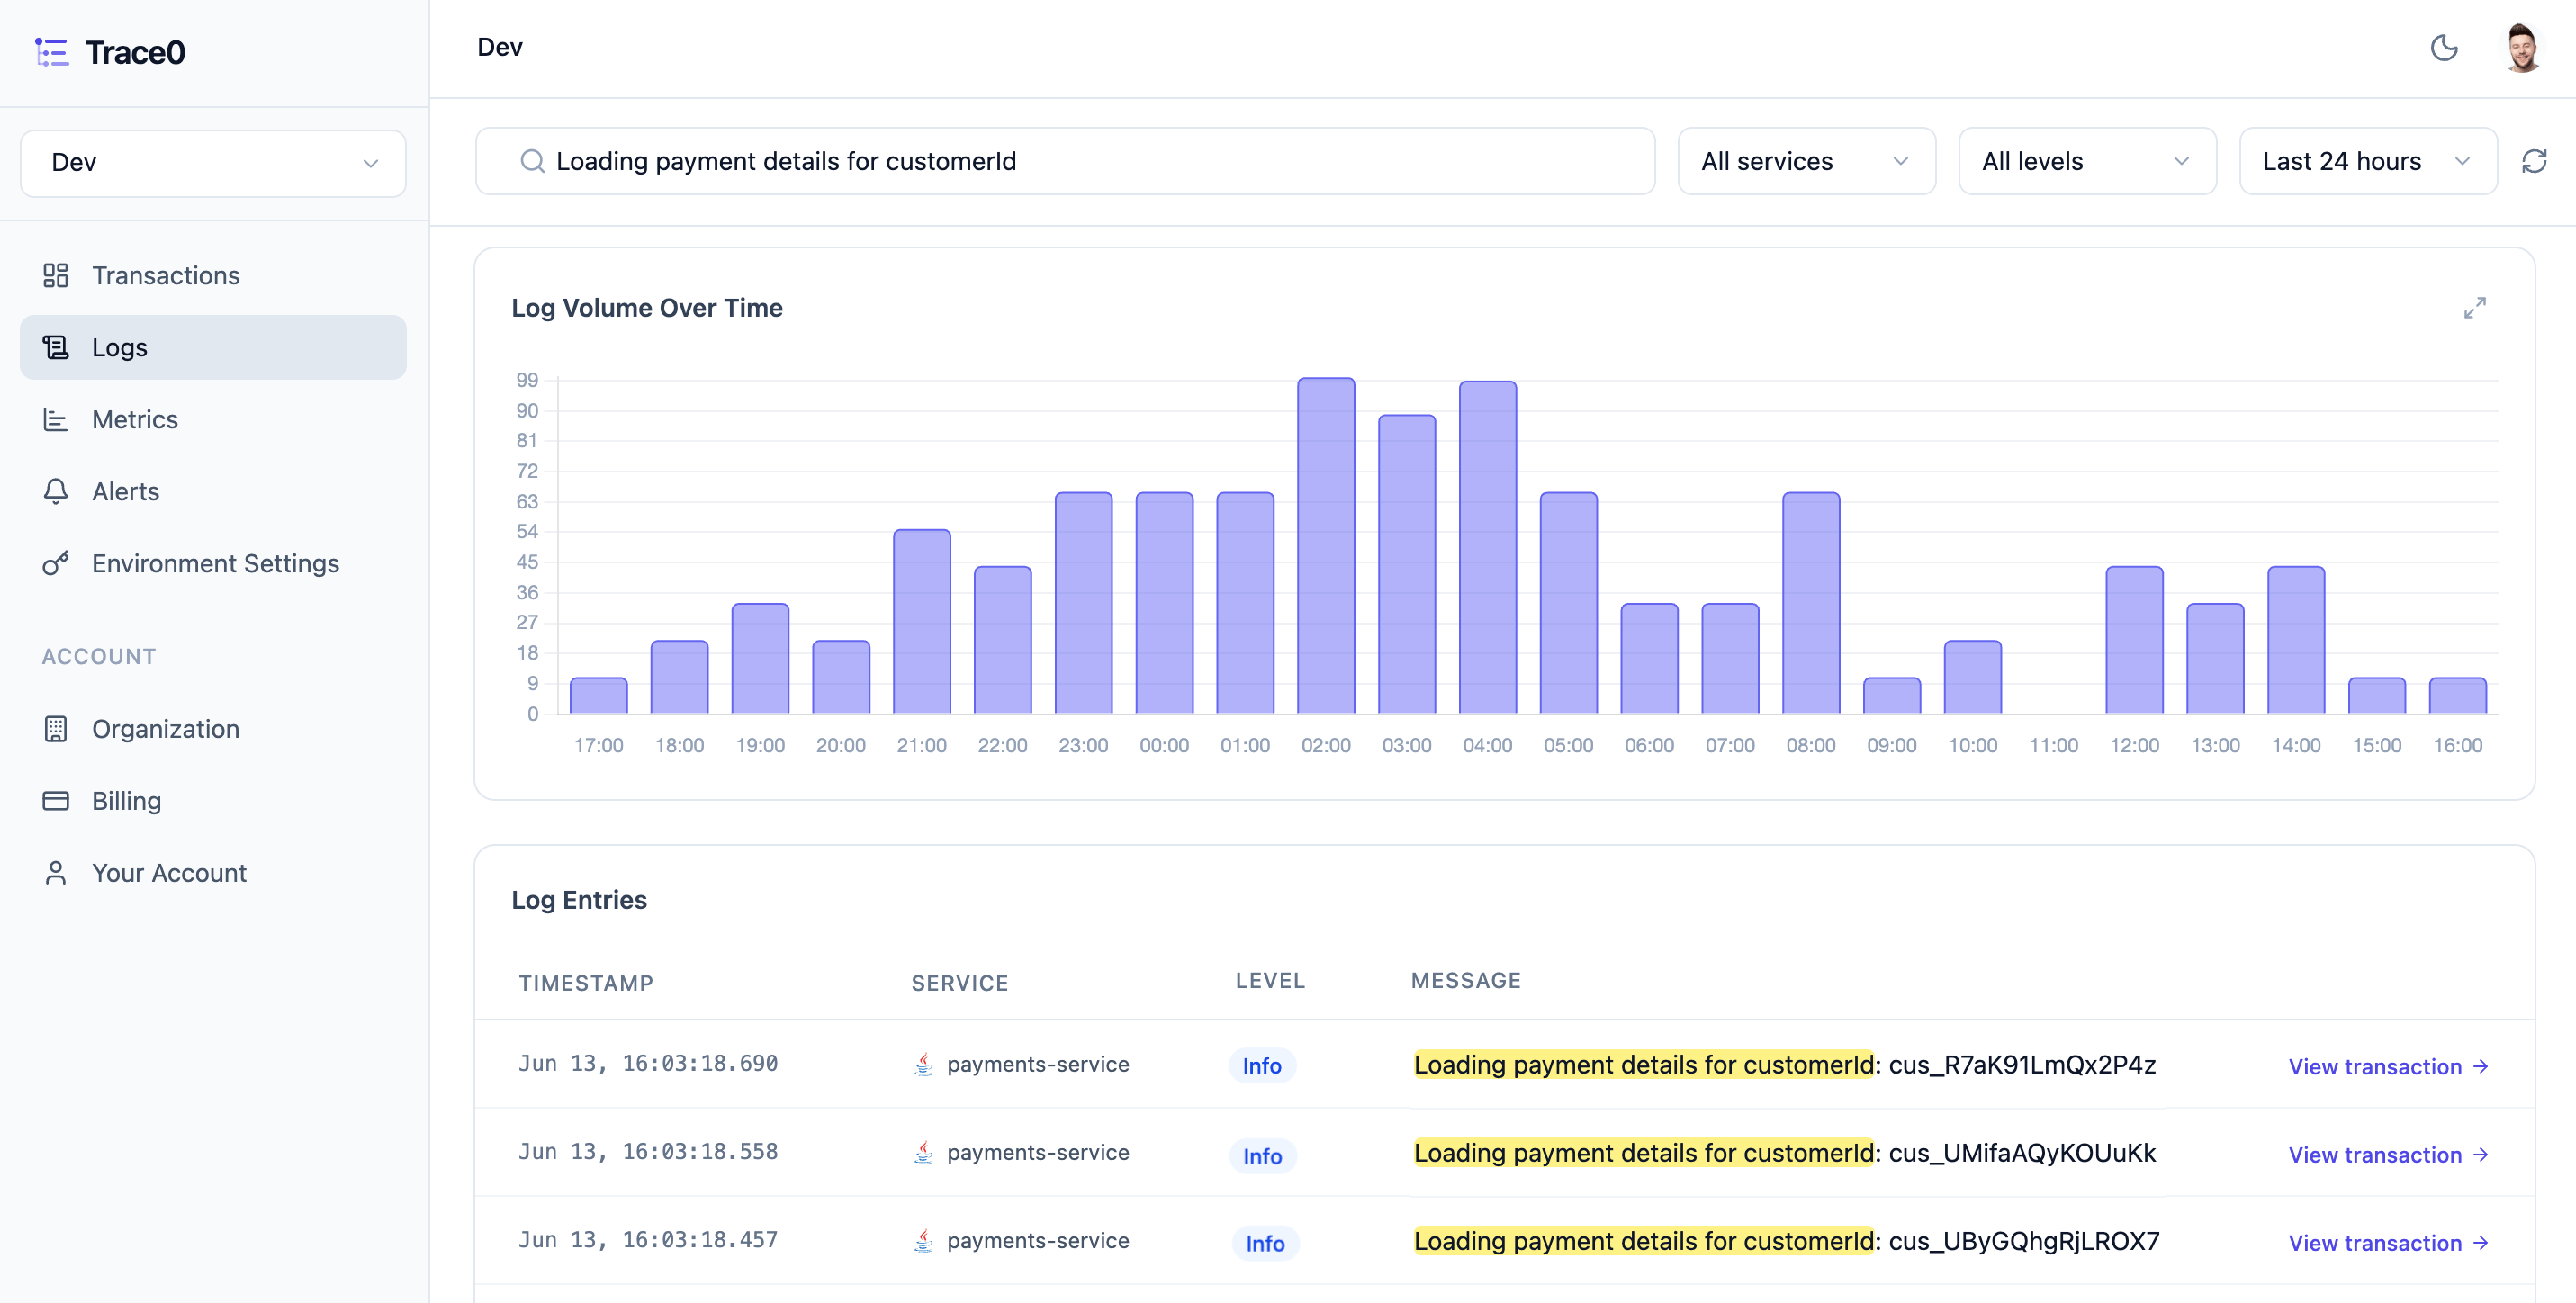Open the user avatar menu
This screenshot has height=1303, width=2576.
pos(2522,47)
